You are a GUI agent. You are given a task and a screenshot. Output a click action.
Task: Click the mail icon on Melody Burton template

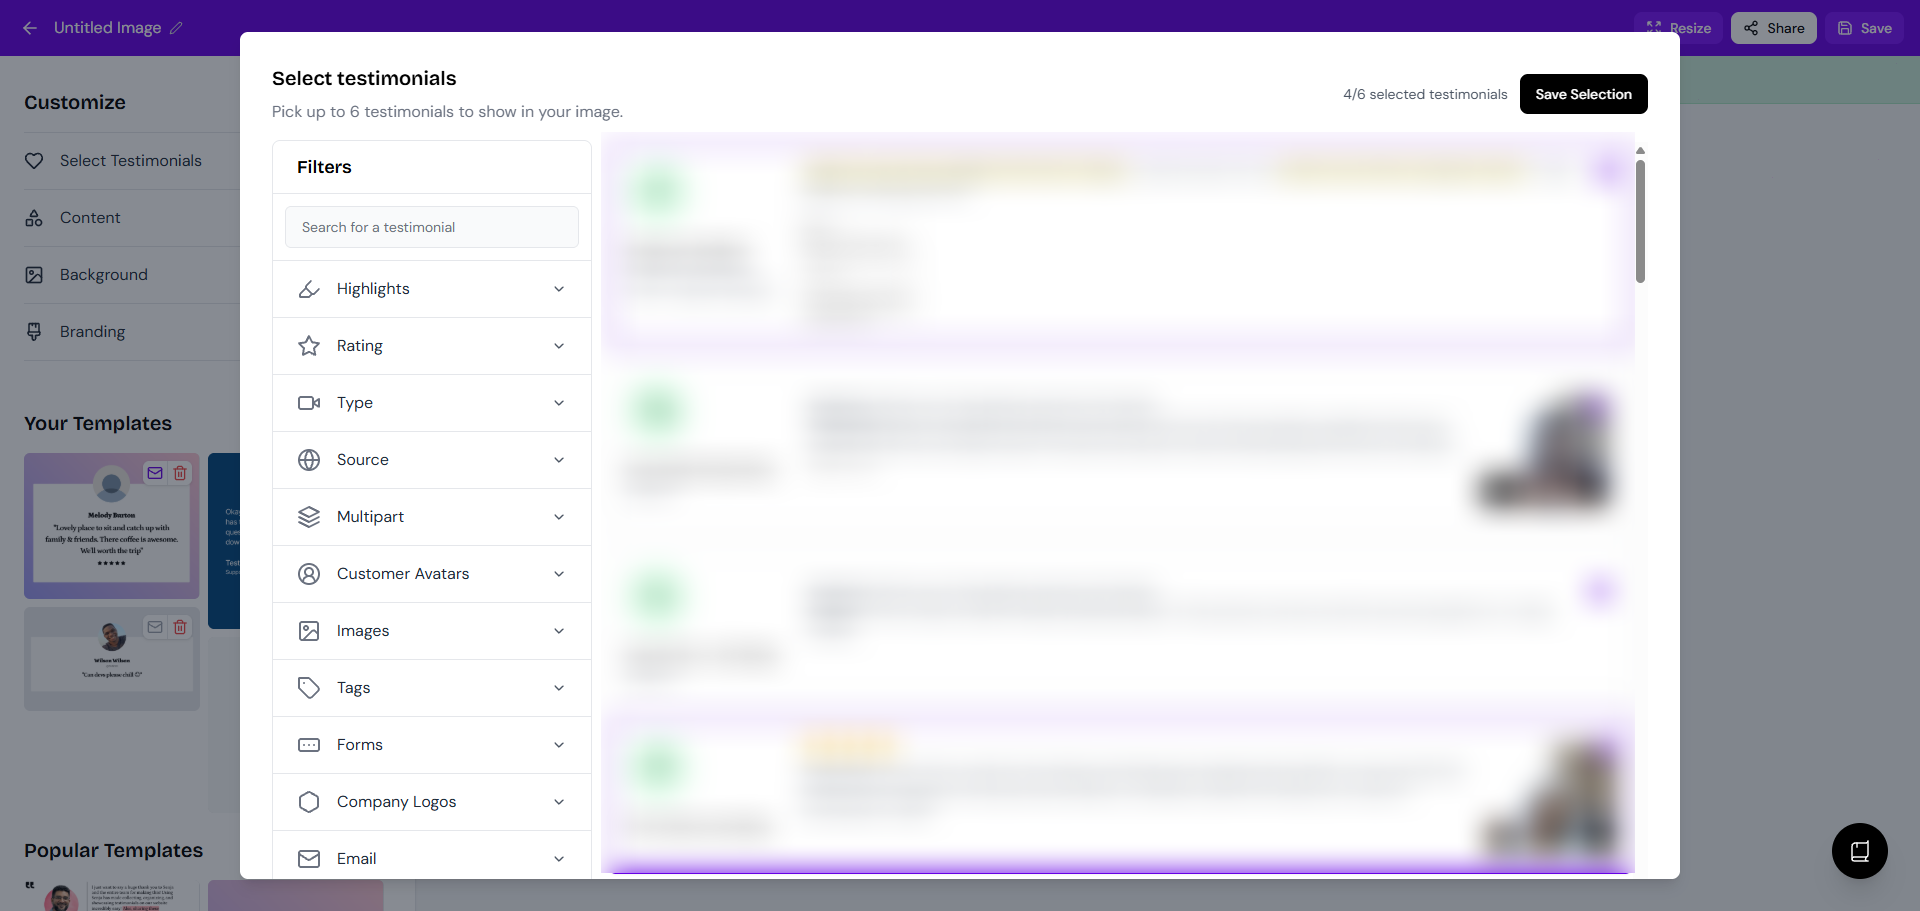155,473
